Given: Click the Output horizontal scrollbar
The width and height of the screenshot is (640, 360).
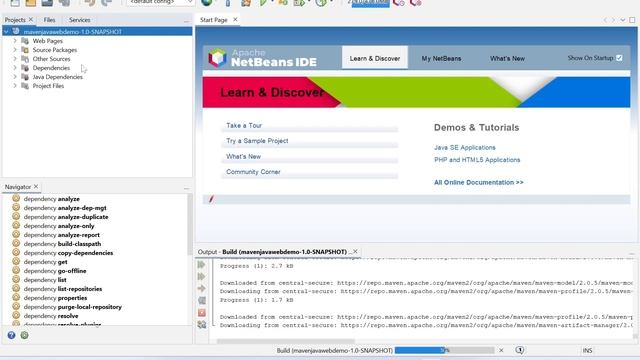Looking at the screenshot, I should click(286, 341).
